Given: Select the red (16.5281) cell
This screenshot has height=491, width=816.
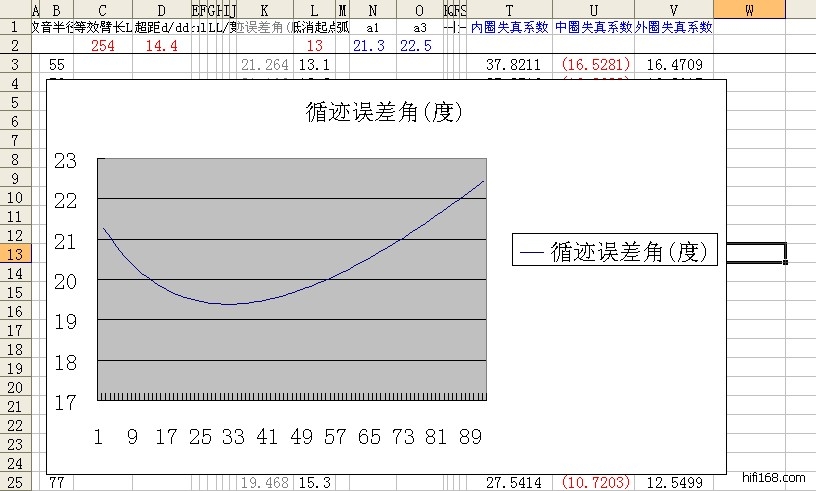Looking at the screenshot, I should point(594,65).
